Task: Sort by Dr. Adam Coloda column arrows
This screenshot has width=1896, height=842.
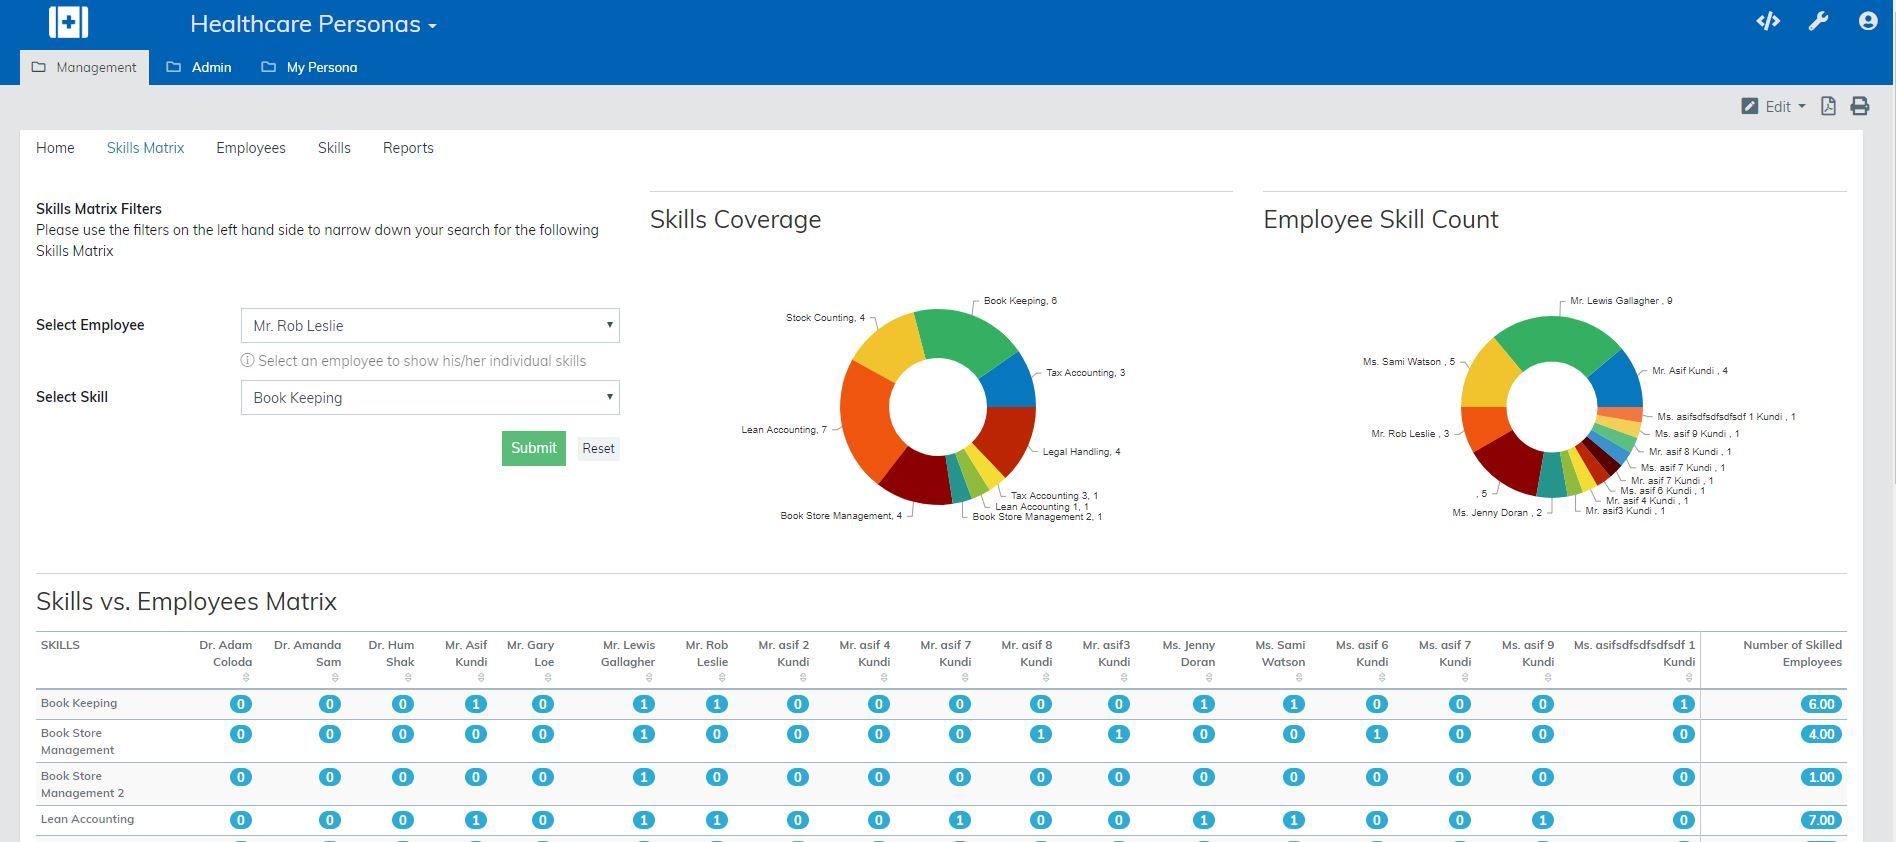Action: (246, 678)
